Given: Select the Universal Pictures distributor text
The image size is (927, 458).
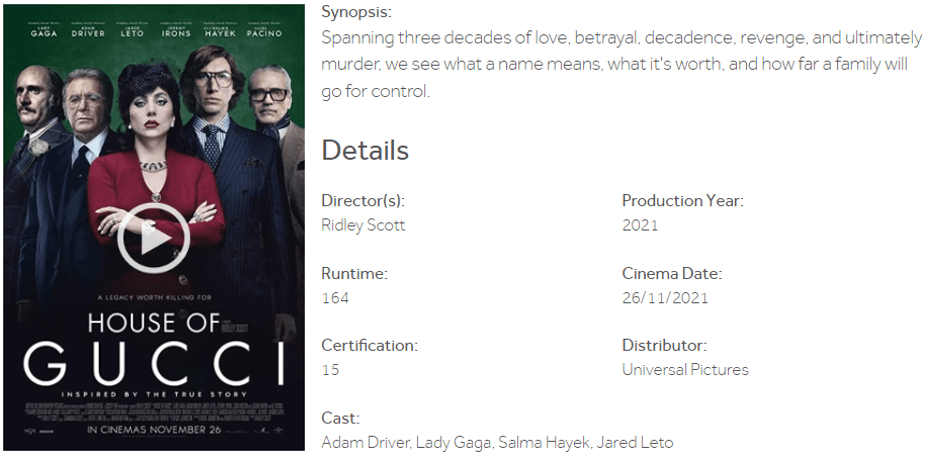Looking at the screenshot, I should [x=685, y=370].
